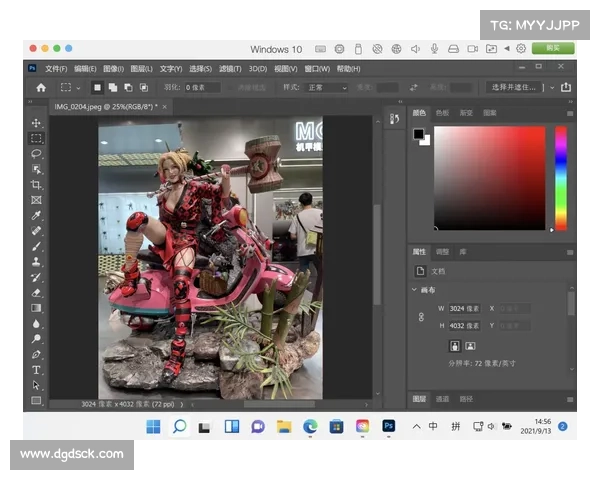Open the Windows Start button

click(153, 427)
